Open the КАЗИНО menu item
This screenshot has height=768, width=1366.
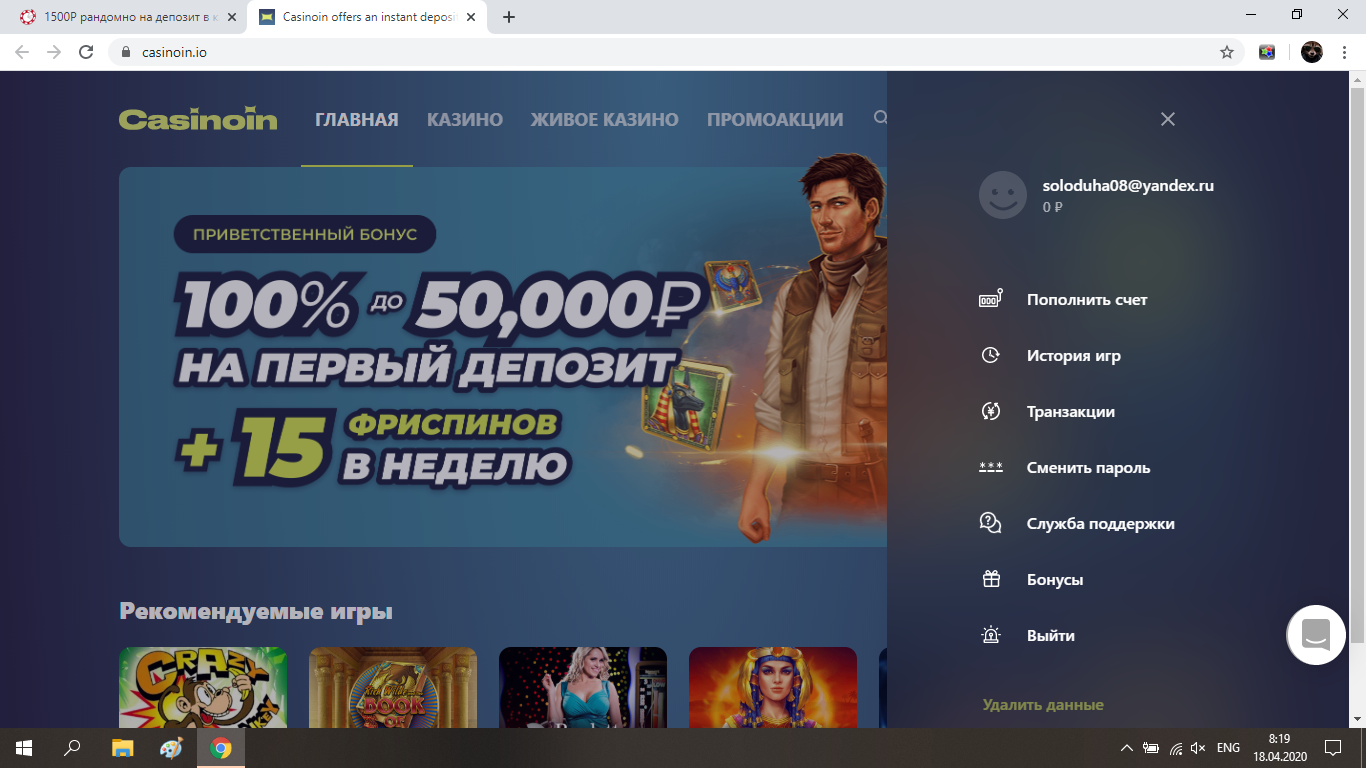(x=465, y=120)
